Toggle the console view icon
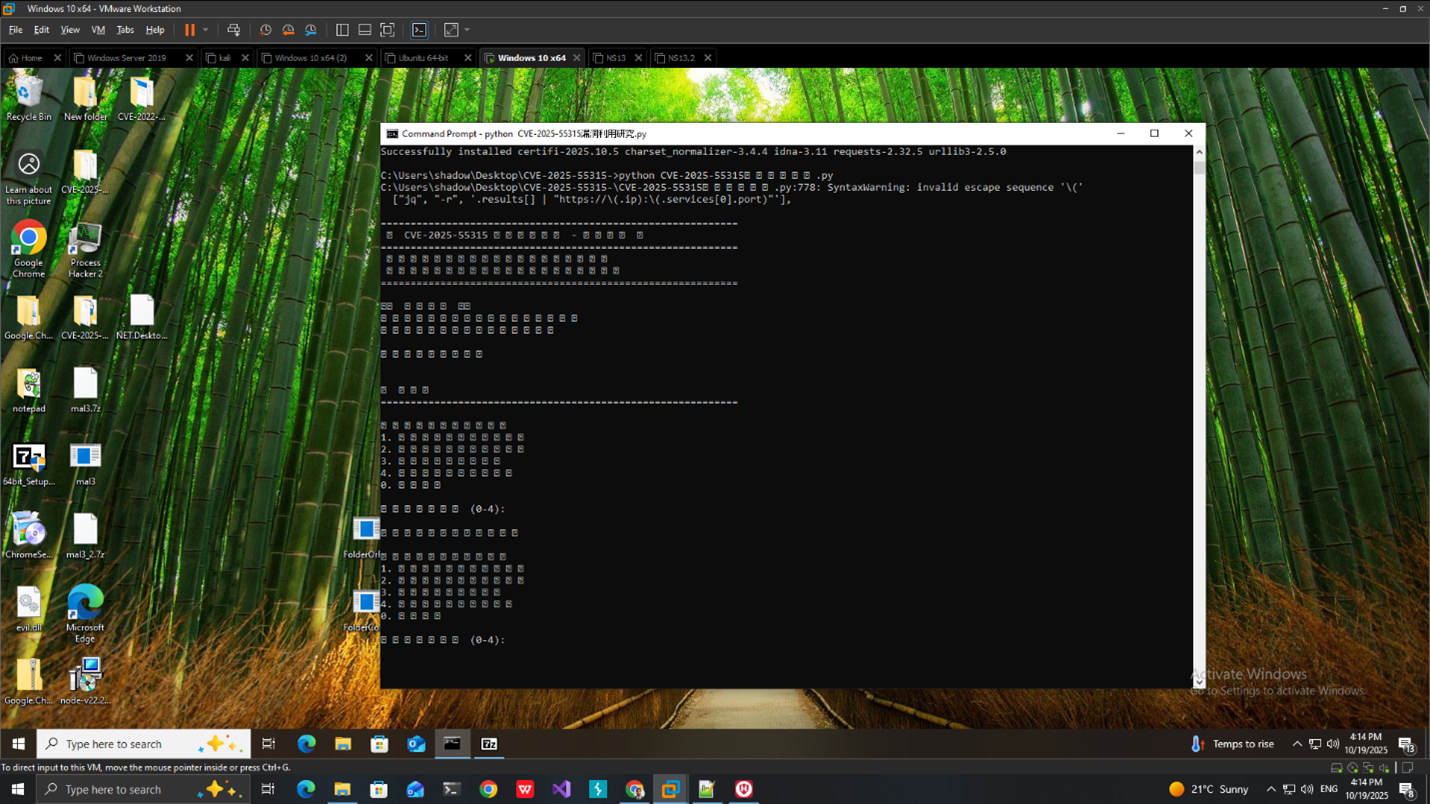Image resolution: width=1430 pixels, height=804 pixels. pos(420,30)
